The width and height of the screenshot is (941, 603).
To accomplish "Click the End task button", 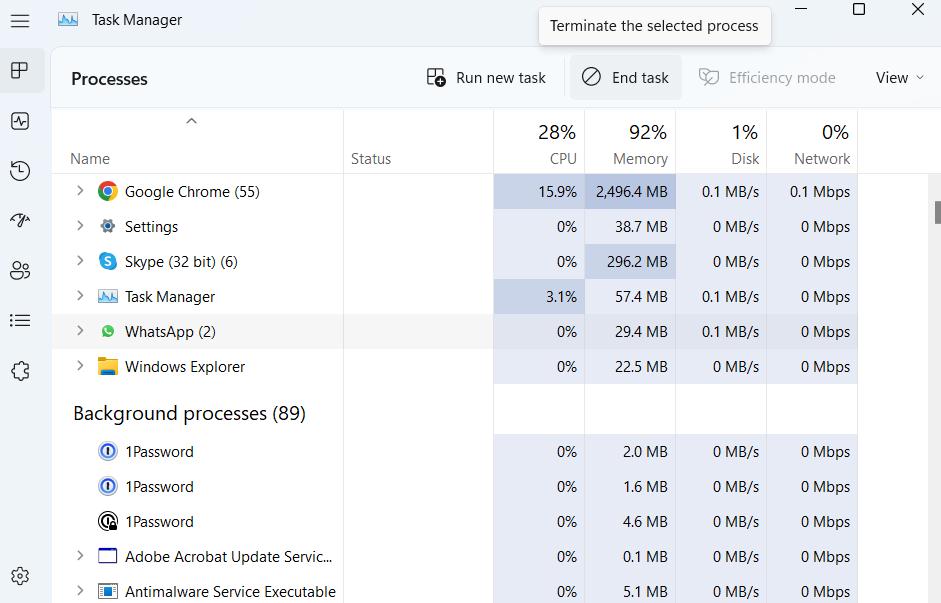I will point(625,77).
